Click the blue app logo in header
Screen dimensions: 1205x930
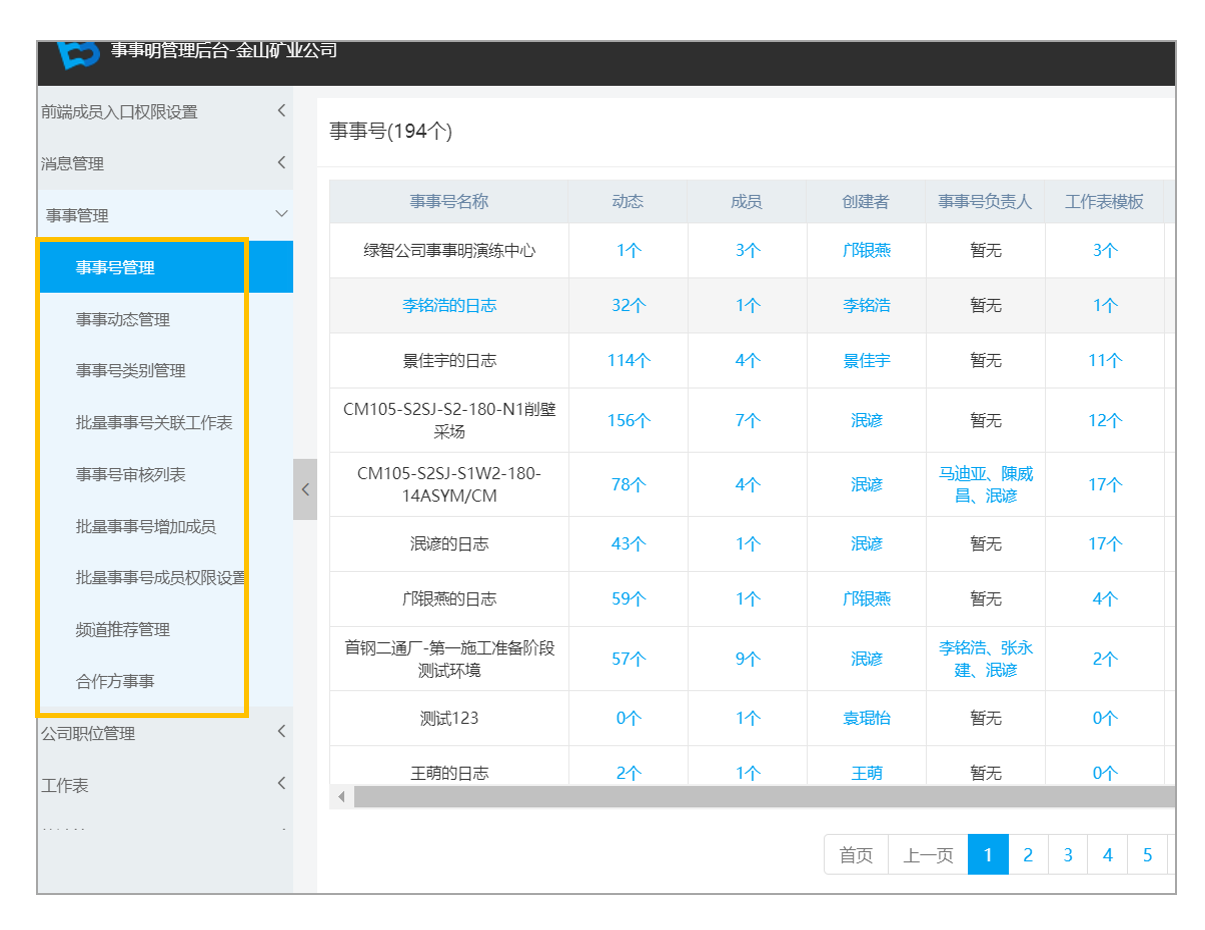click(79, 53)
